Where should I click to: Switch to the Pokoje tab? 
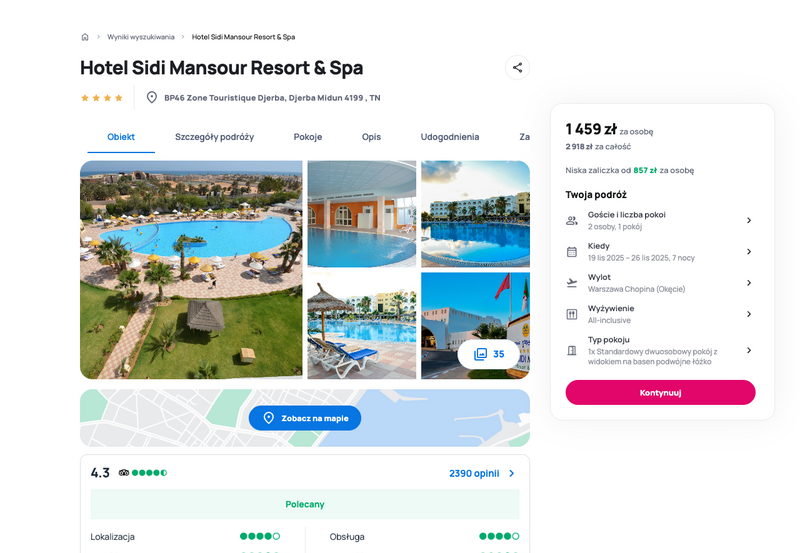tap(308, 137)
